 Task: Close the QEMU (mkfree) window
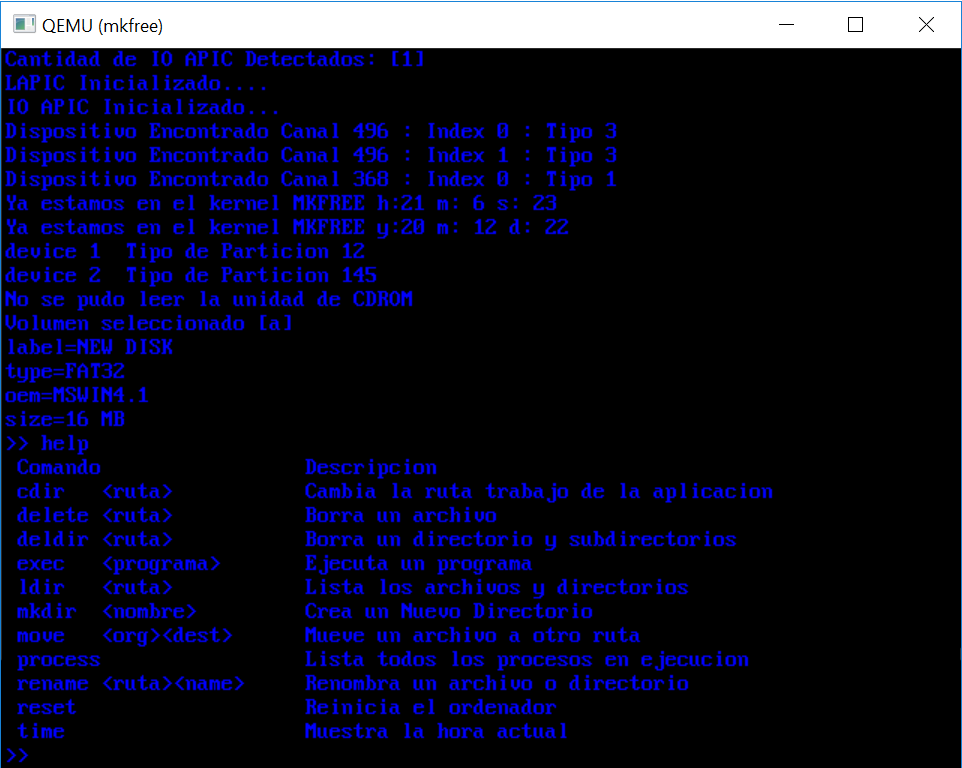click(x=926, y=25)
